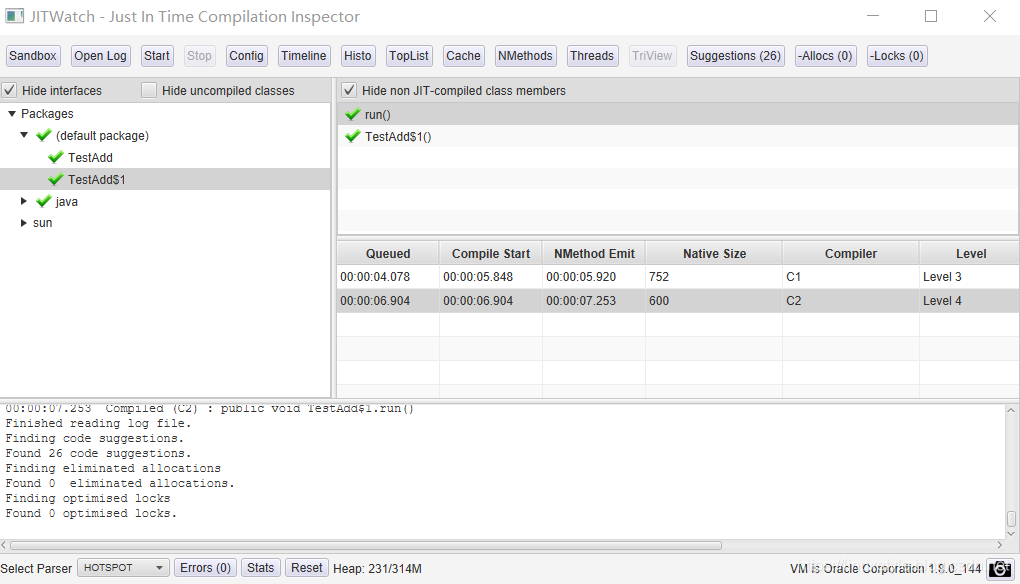The height and width of the screenshot is (584, 1020).
Task: Click the Queued column header
Action: point(388,254)
